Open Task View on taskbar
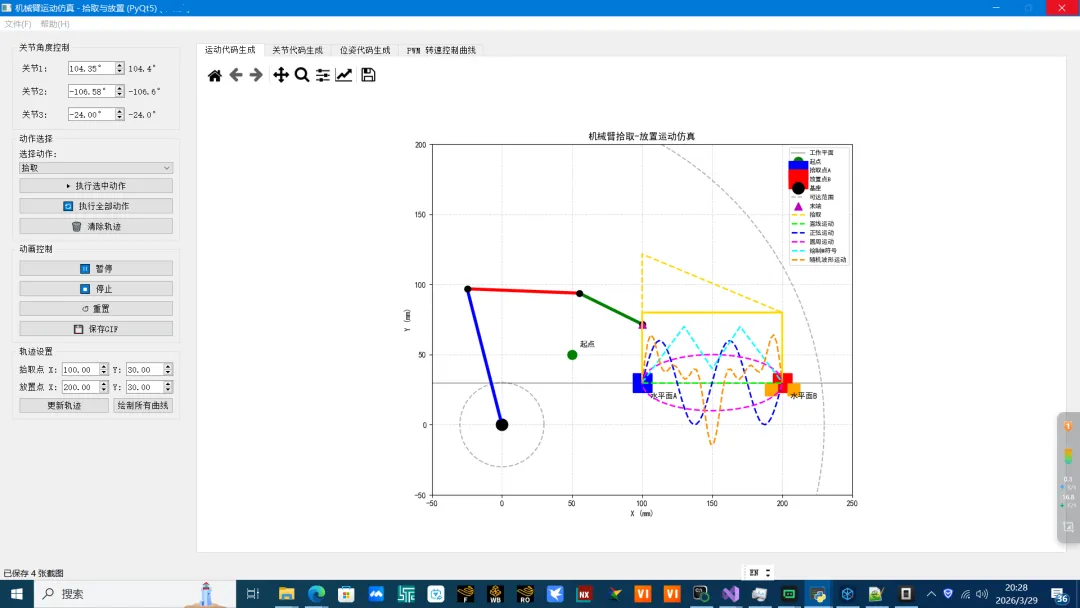 pyautogui.click(x=253, y=594)
